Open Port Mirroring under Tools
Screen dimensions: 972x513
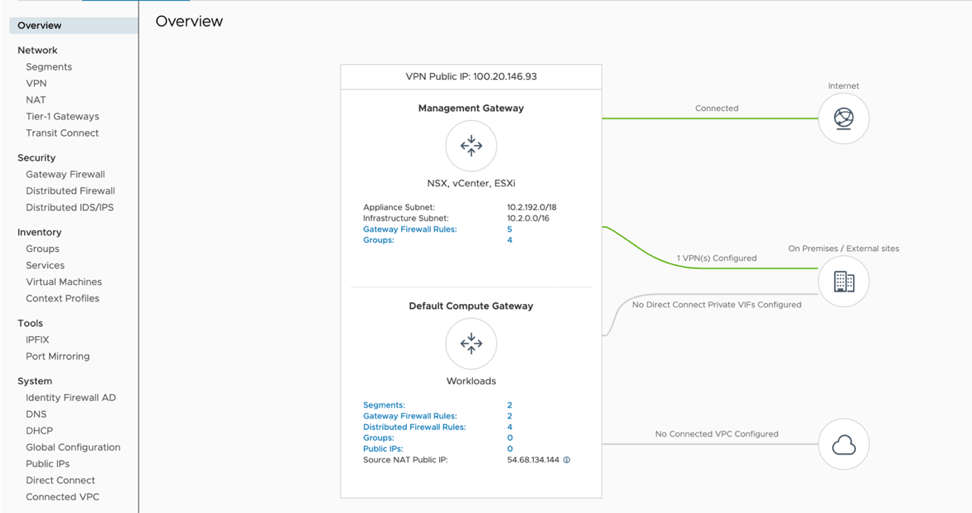[58, 356]
